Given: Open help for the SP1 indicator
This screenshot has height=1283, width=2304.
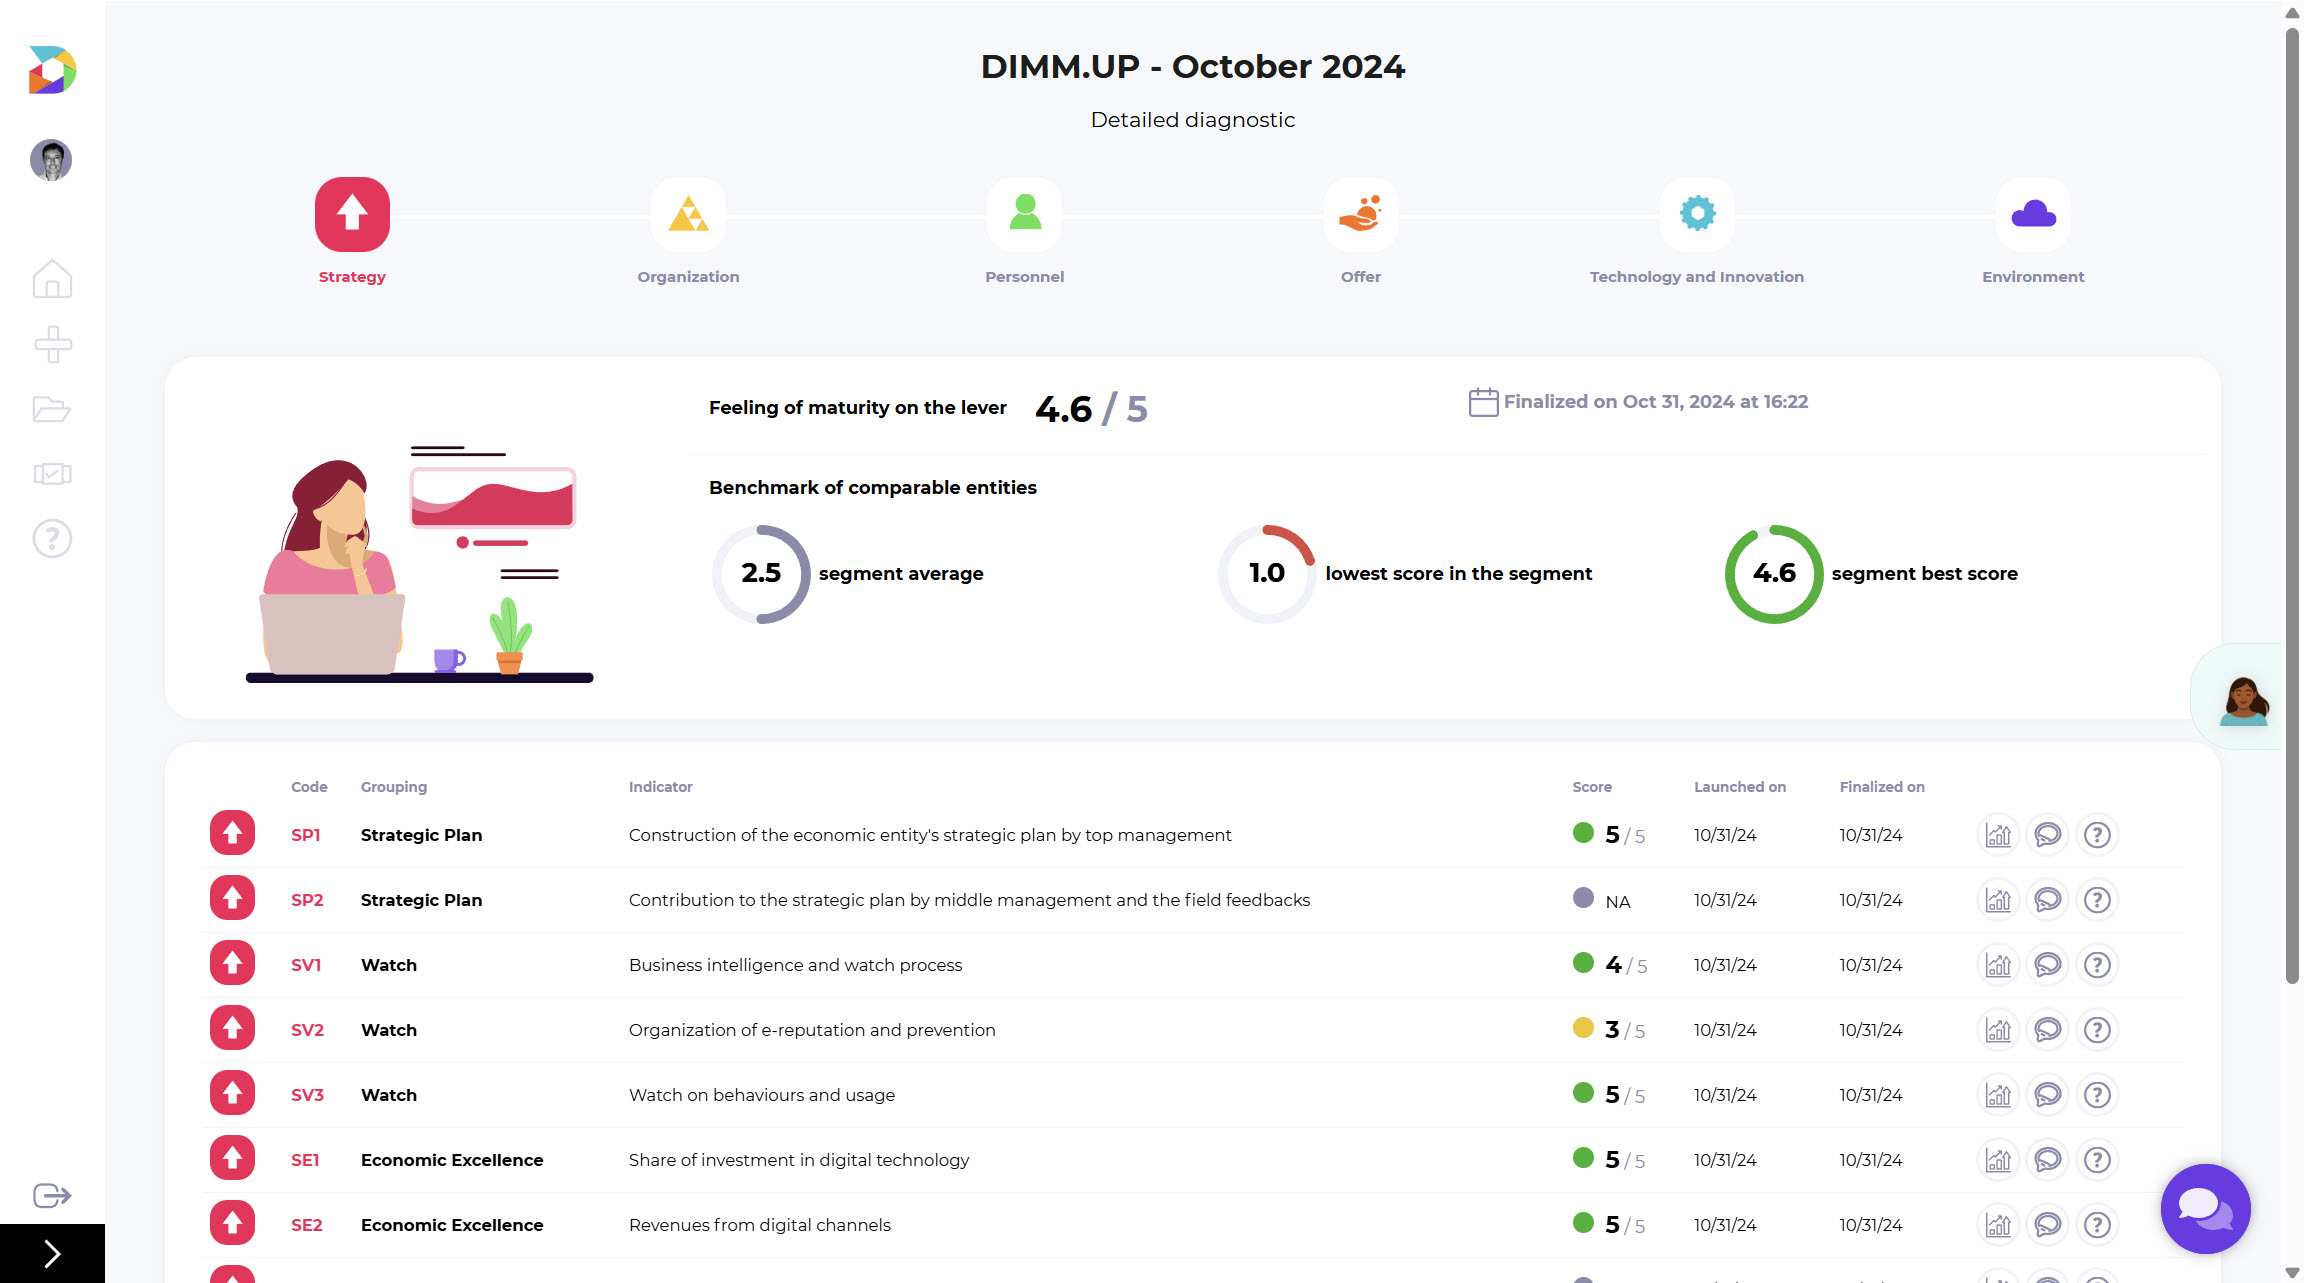Looking at the screenshot, I should click(x=2097, y=835).
